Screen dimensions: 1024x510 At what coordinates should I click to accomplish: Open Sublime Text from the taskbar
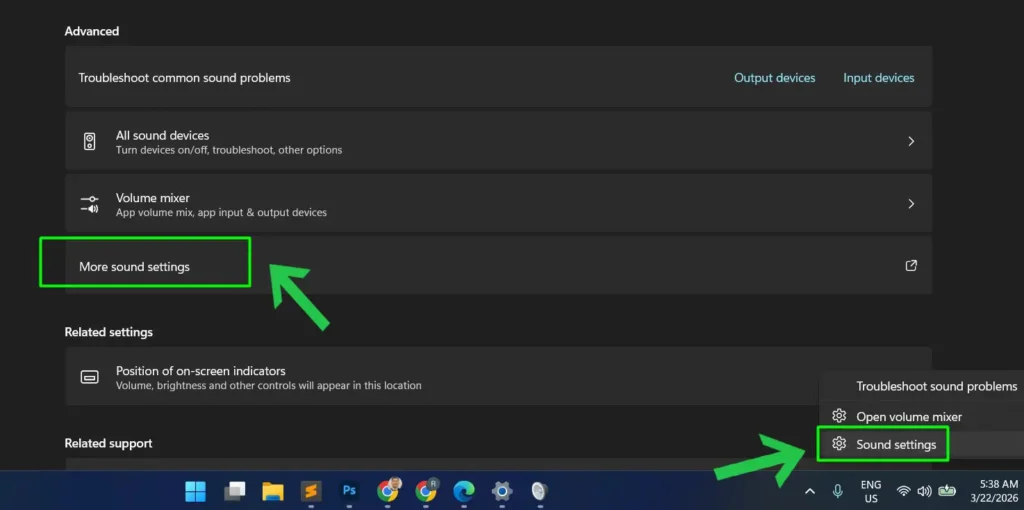click(311, 491)
